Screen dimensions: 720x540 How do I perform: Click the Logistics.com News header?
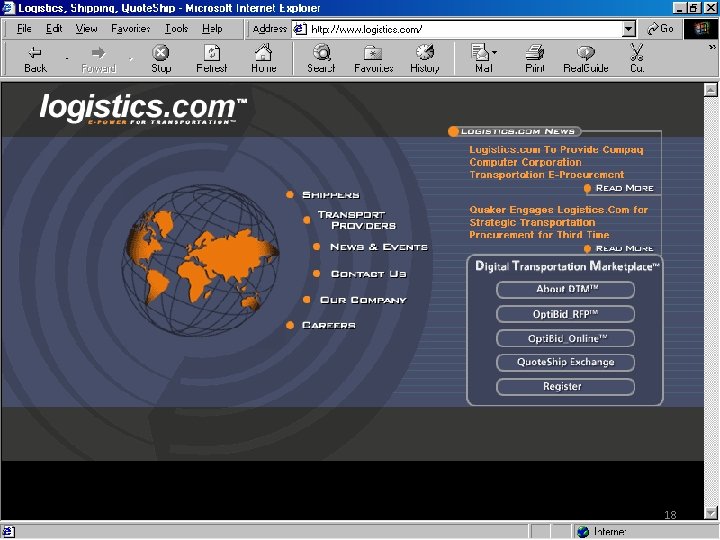click(517, 131)
